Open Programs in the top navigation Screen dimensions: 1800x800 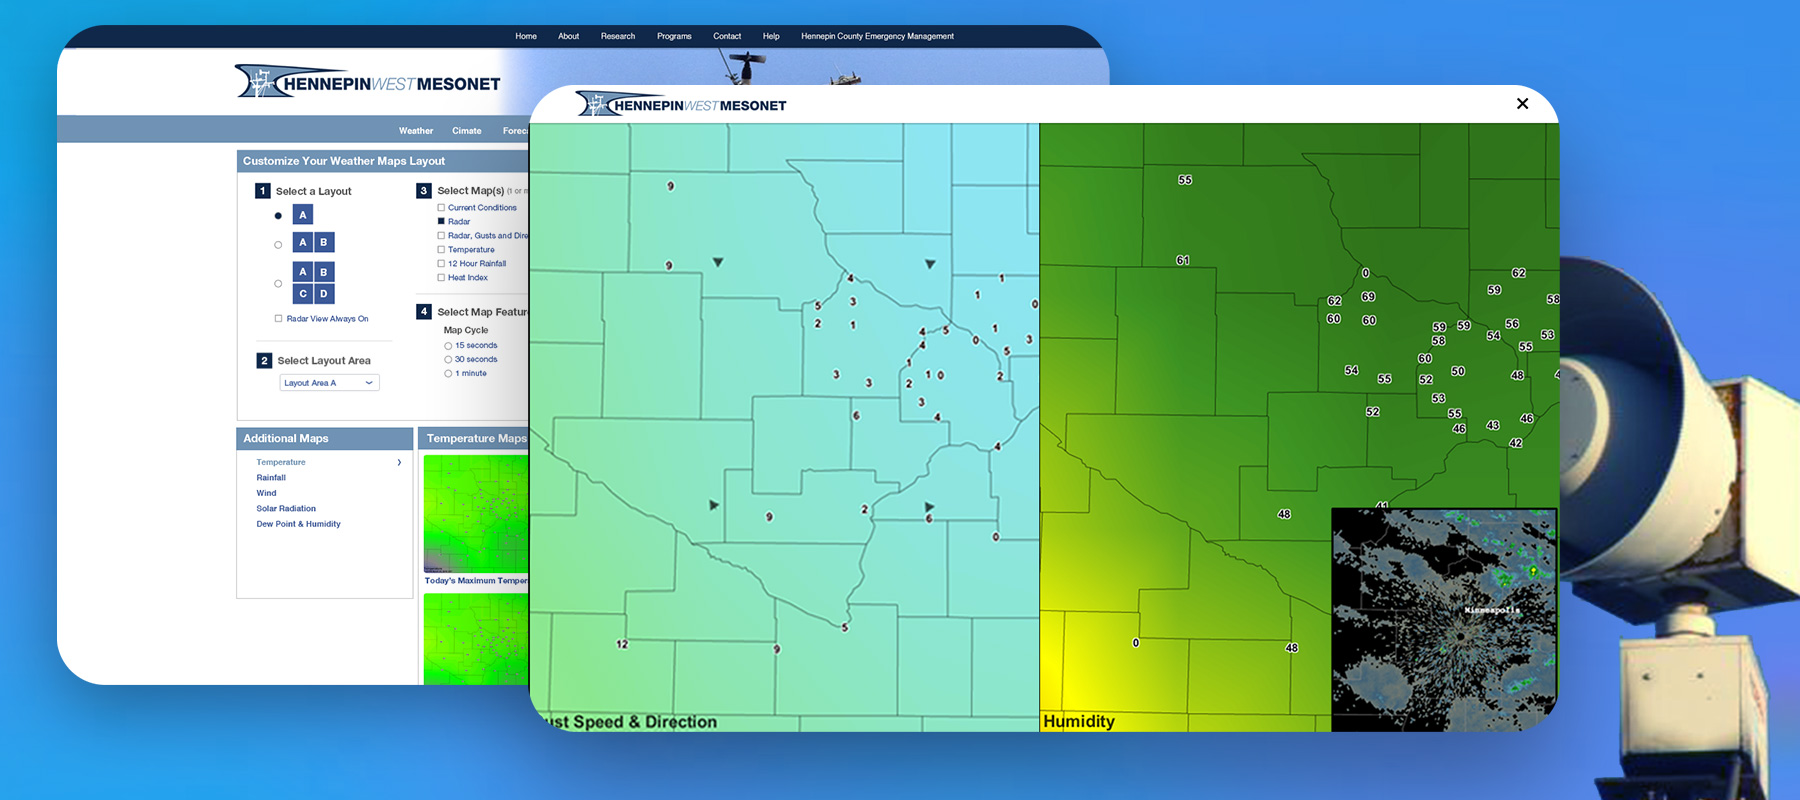[x=674, y=36]
